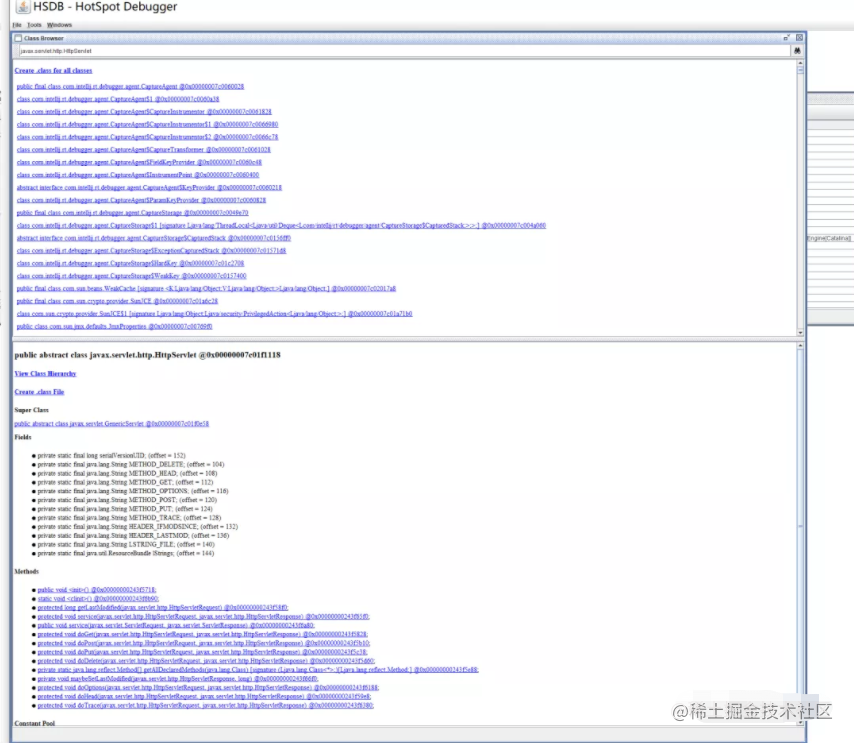Open the getAllDeclaredMethods method link
This screenshot has height=743, width=854.
point(258,669)
